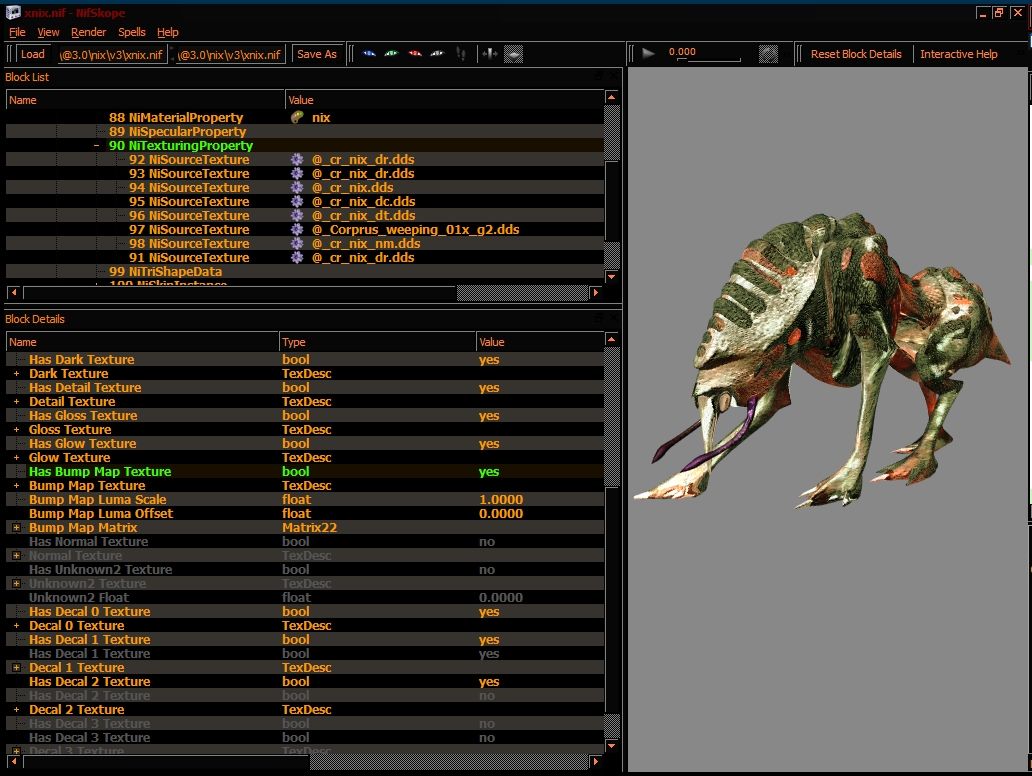Click the Block List scroll up arrow
This screenshot has width=1032, height=776.
[x=611, y=97]
